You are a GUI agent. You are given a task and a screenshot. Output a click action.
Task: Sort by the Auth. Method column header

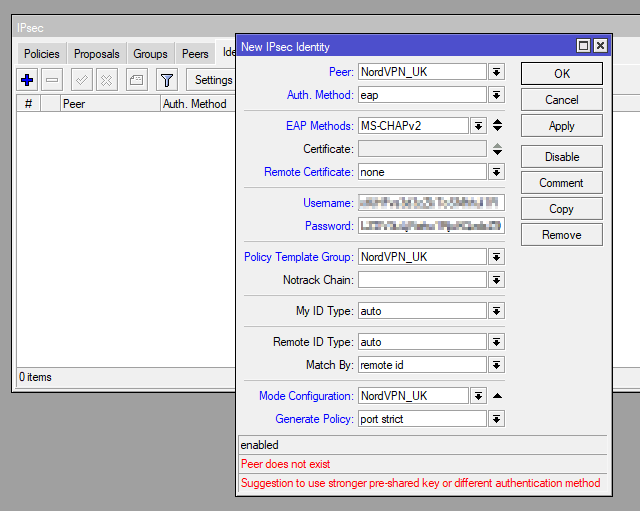coord(198,104)
